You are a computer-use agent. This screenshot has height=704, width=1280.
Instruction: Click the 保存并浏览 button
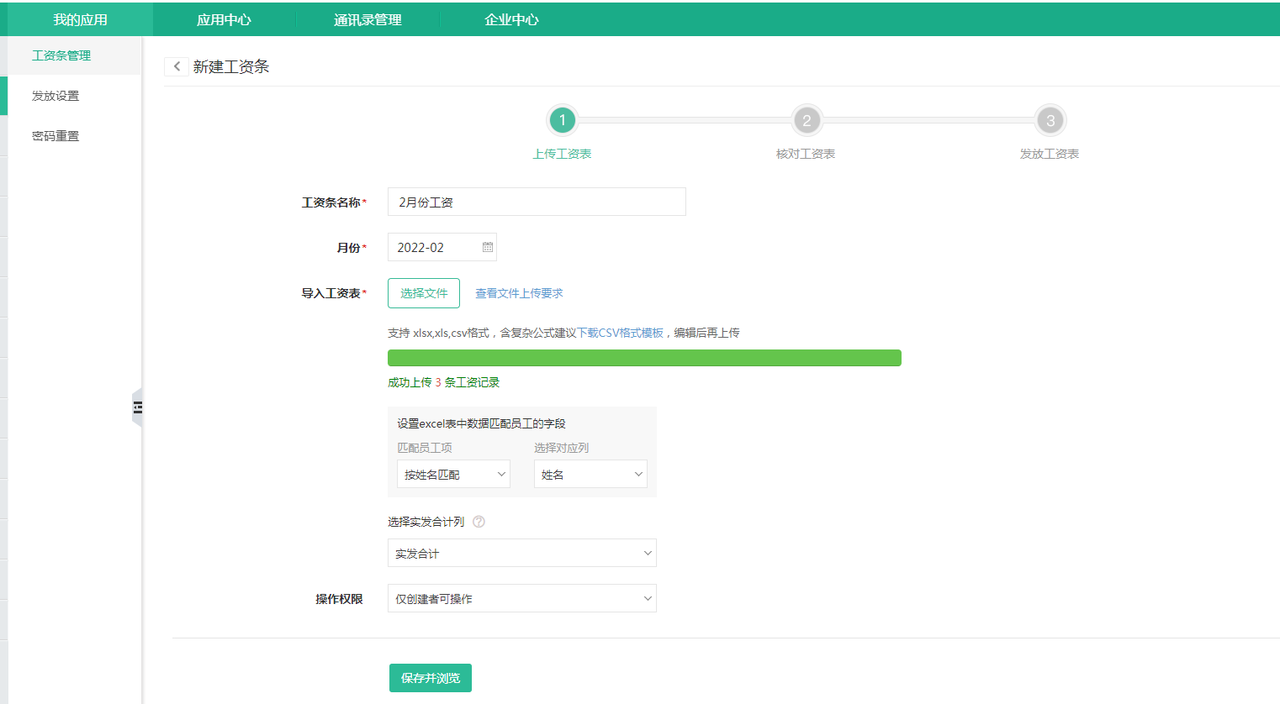tap(430, 678)
